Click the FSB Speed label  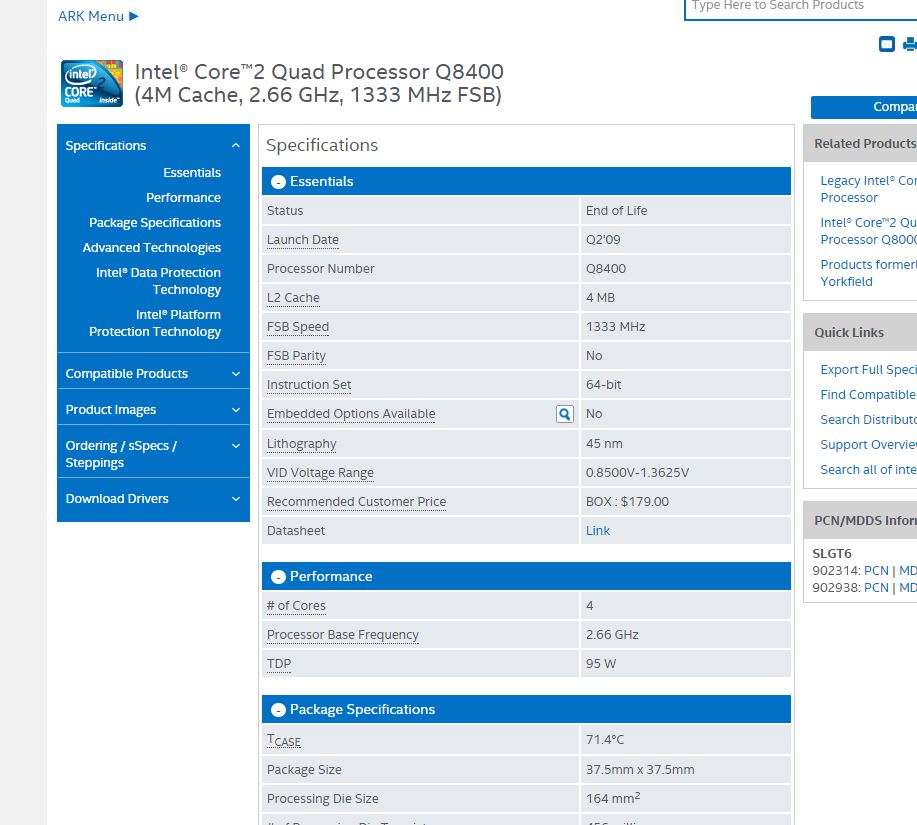(298, 327)
